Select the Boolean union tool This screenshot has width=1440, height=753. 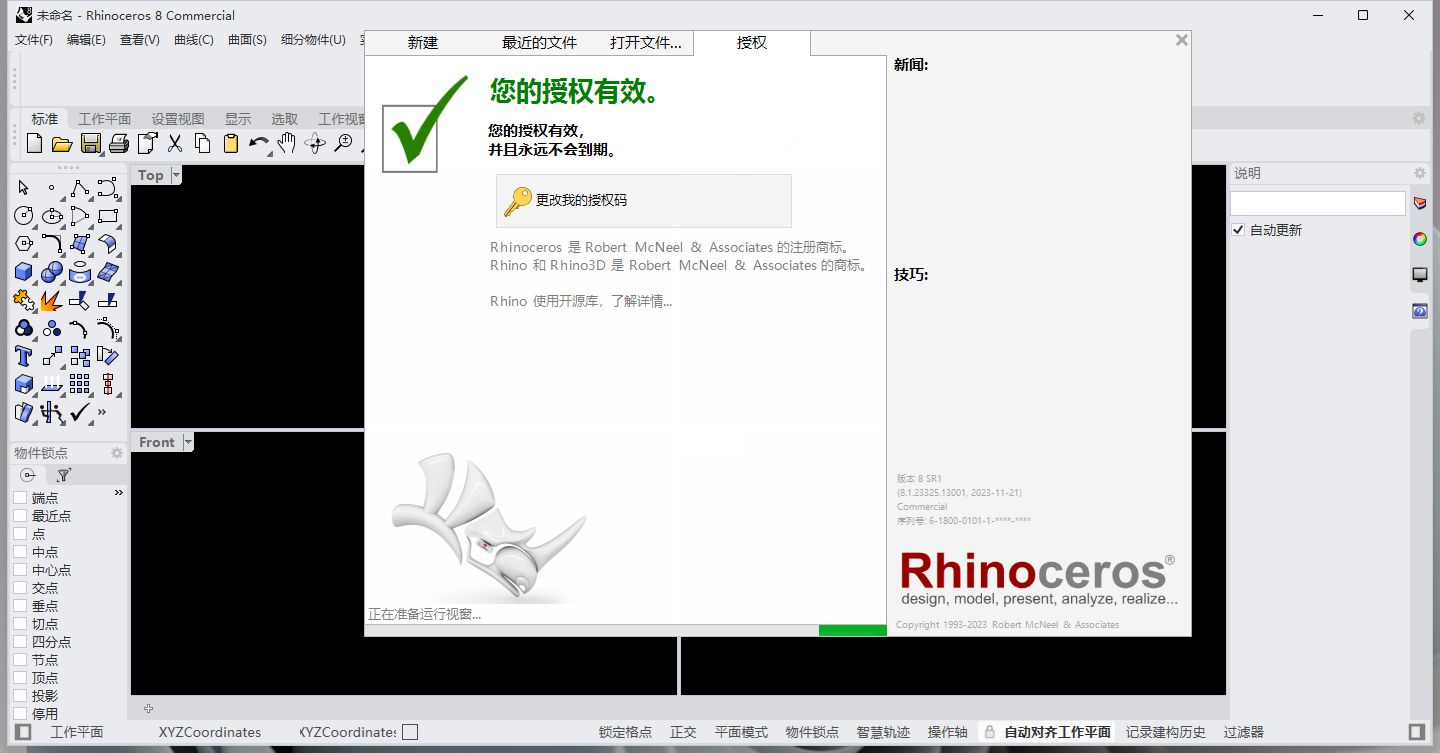tap(52, 272)
